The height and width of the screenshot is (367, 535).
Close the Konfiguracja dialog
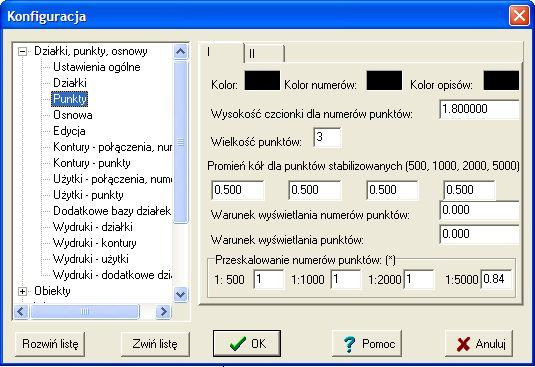tap(519, 16)
